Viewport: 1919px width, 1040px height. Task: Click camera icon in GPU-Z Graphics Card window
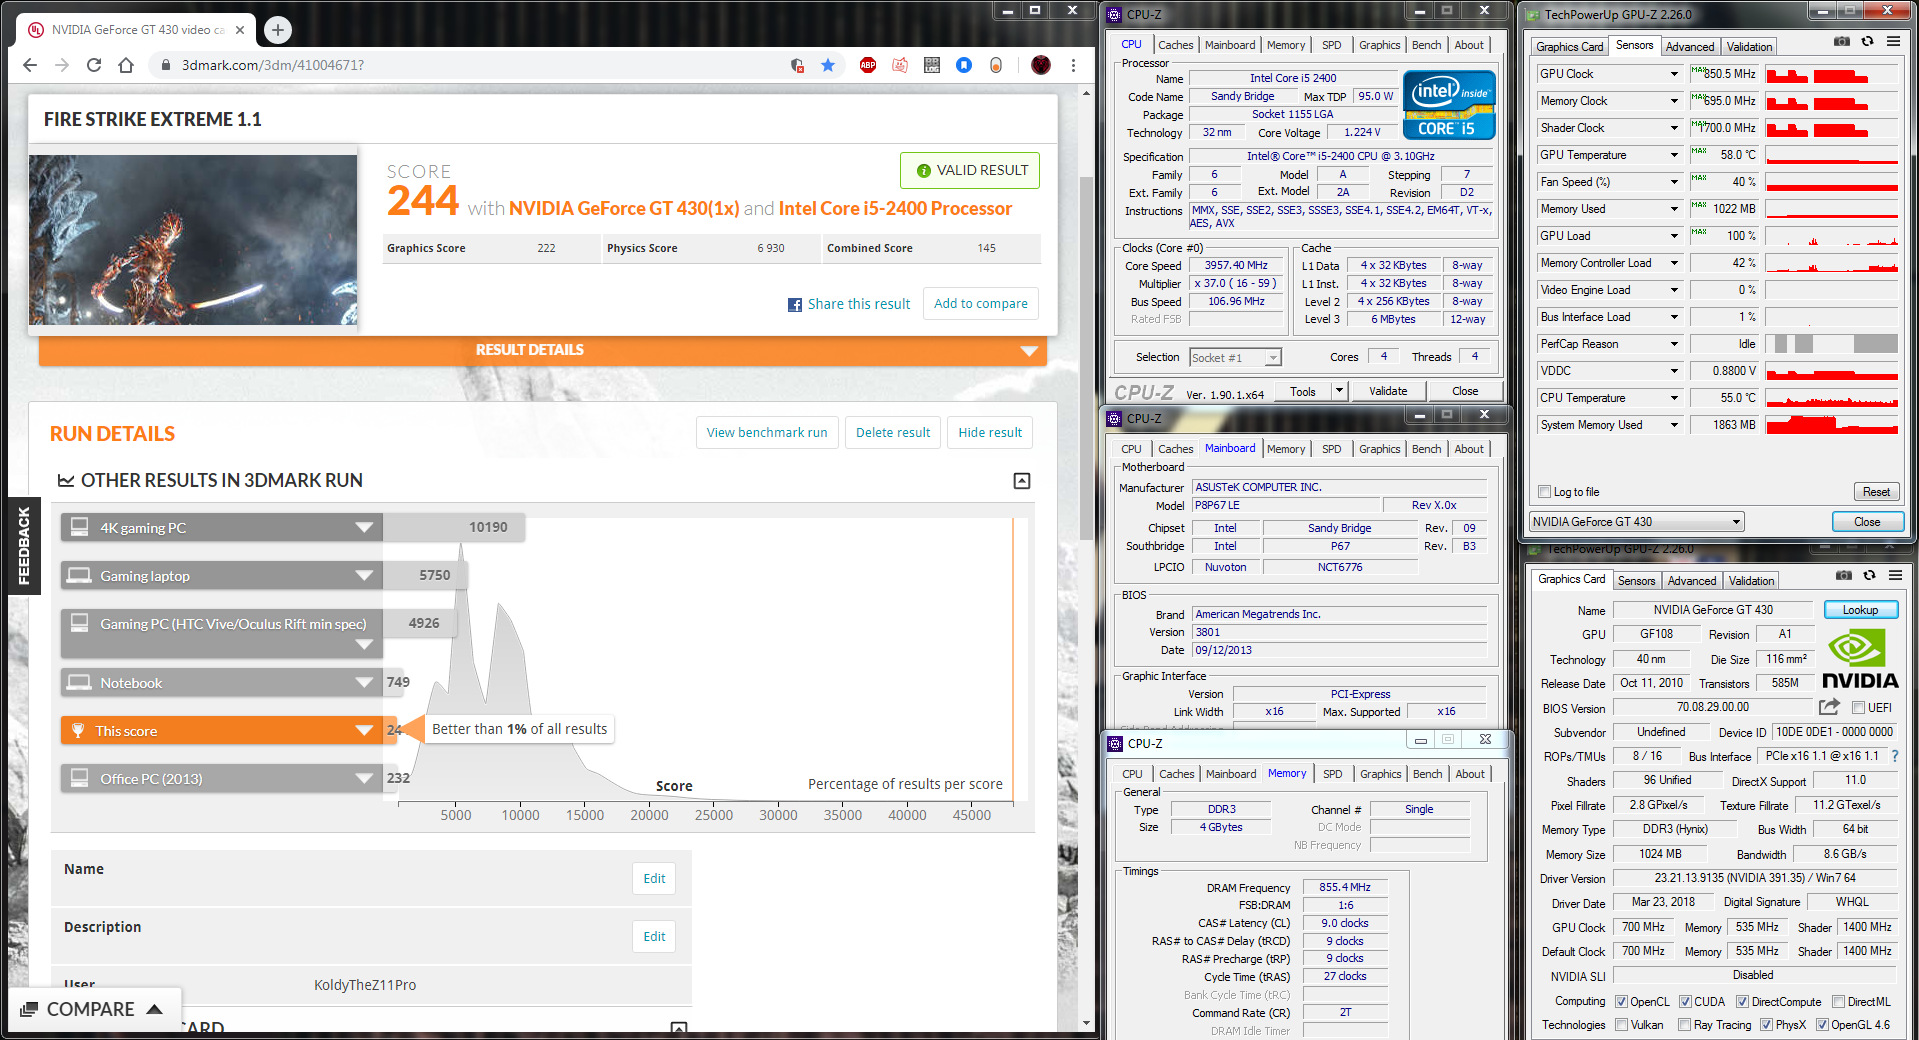pos(1843,576)
